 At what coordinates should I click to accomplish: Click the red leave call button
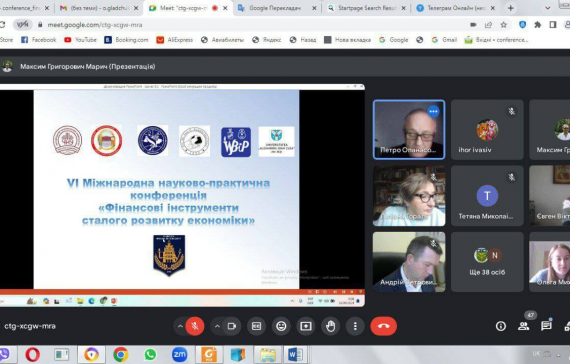384,326
